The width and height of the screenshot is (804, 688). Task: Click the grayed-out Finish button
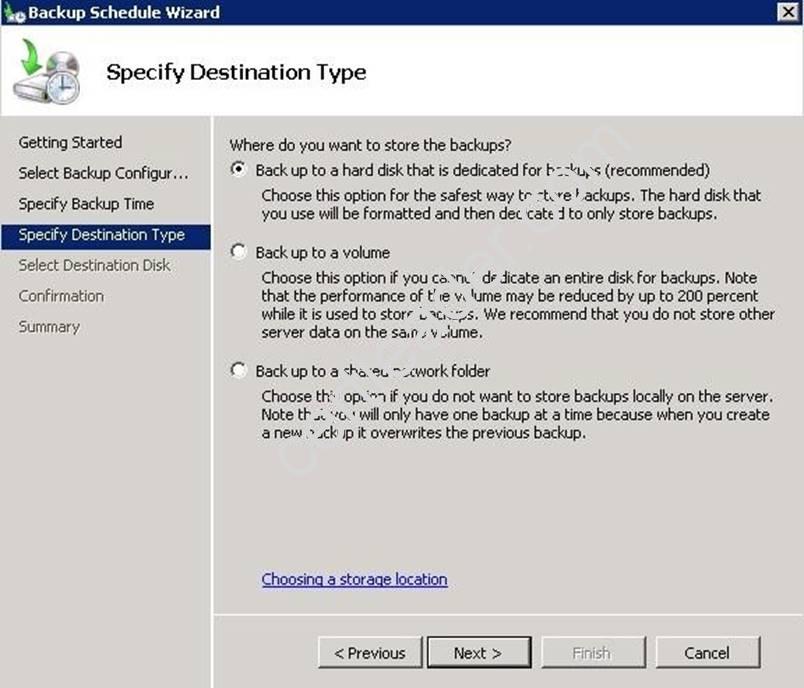591,653
